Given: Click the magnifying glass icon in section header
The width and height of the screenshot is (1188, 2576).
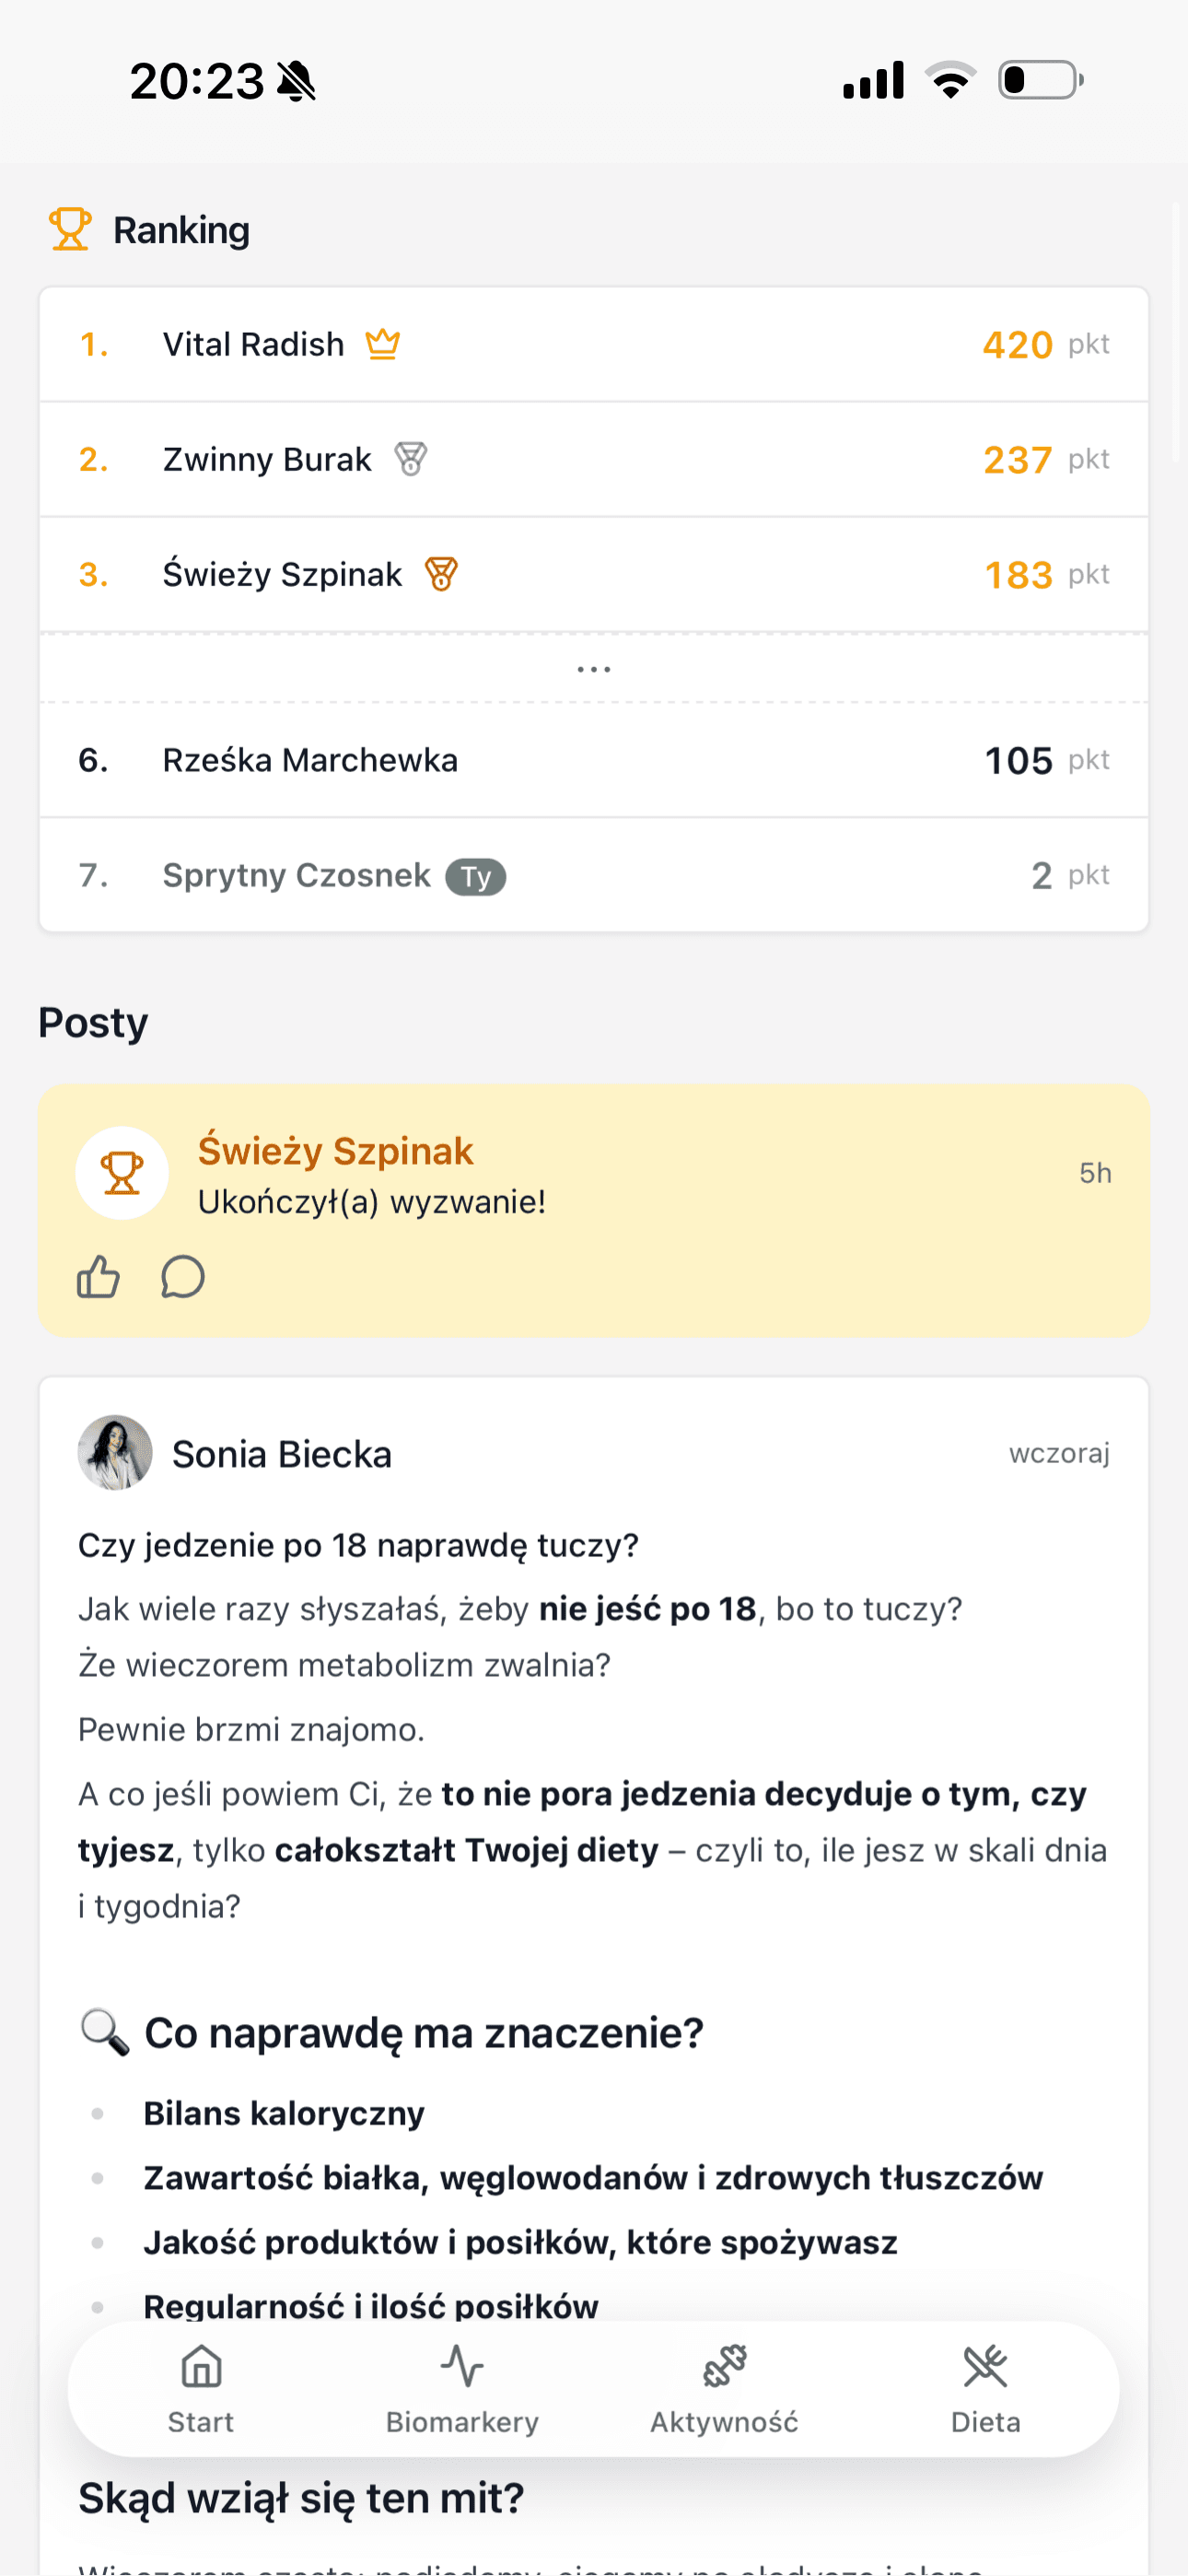Looking at the screenshot, I should pos(105,2031).
